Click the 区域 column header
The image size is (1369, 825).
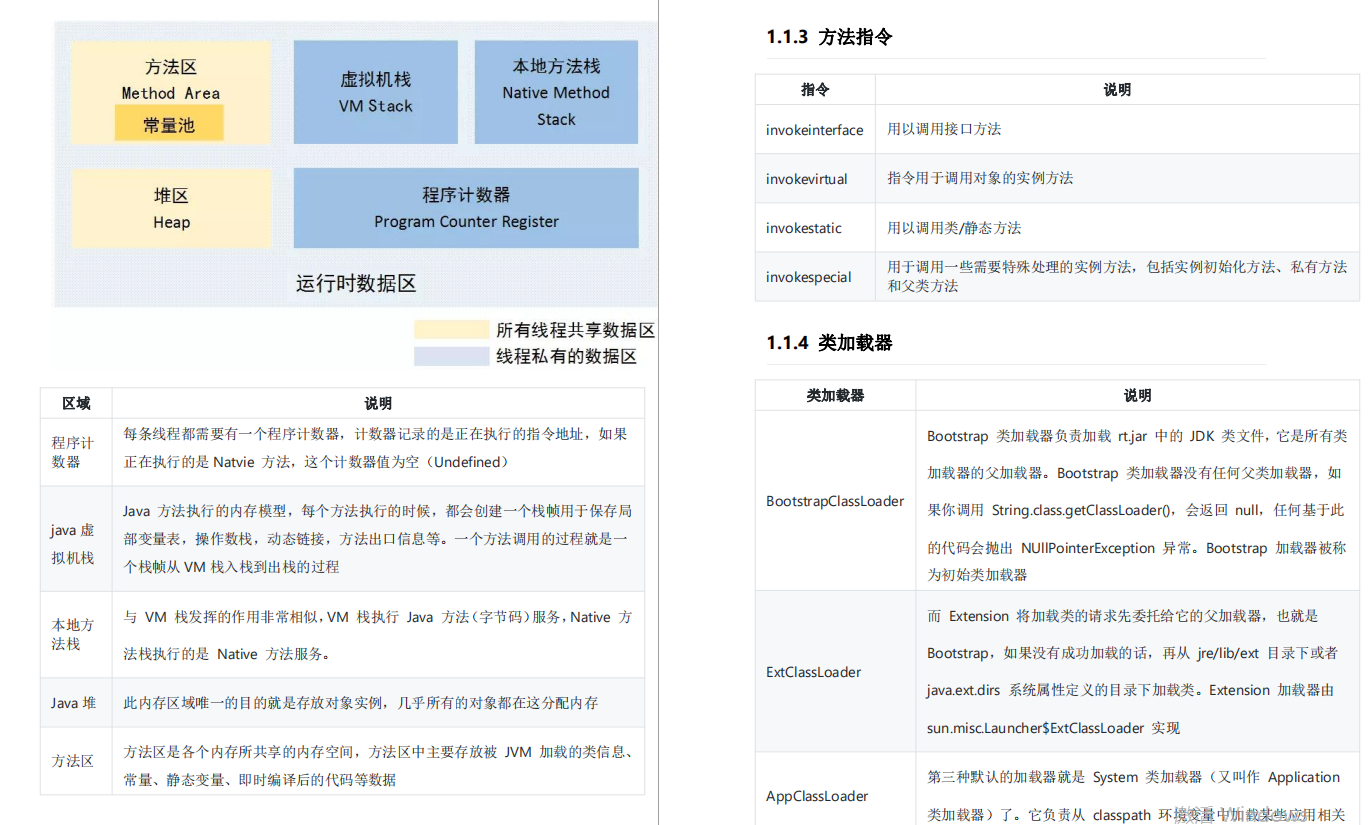click(76, 403)
